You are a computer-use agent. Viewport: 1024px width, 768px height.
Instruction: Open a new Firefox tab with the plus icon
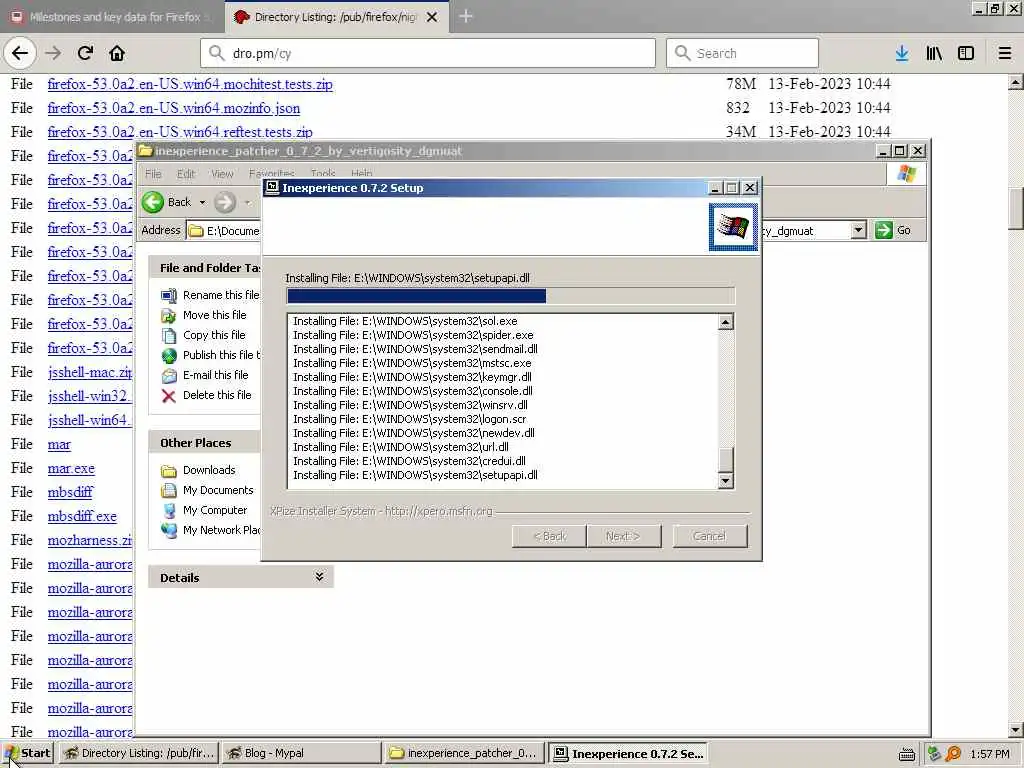click(466, 16)
